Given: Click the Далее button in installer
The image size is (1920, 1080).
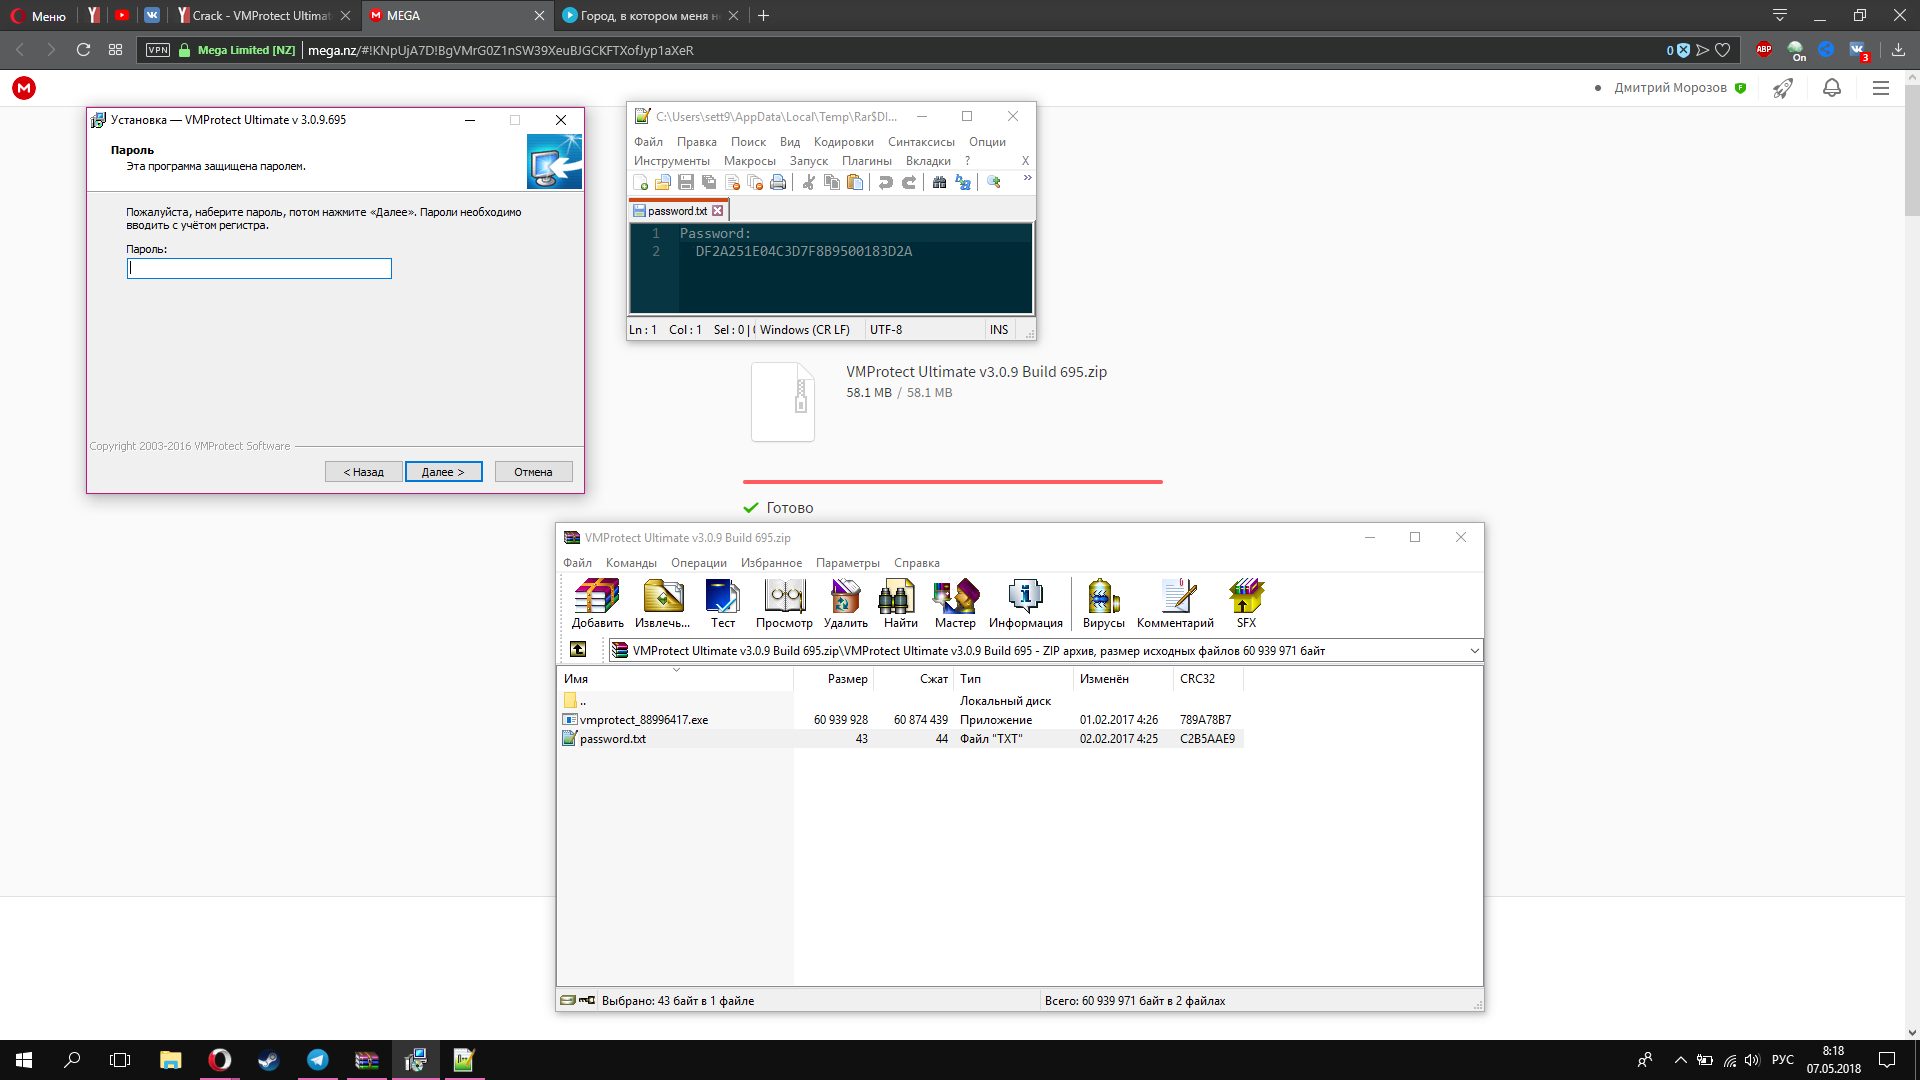Looking at the screenshot, I should pos(443,472).
